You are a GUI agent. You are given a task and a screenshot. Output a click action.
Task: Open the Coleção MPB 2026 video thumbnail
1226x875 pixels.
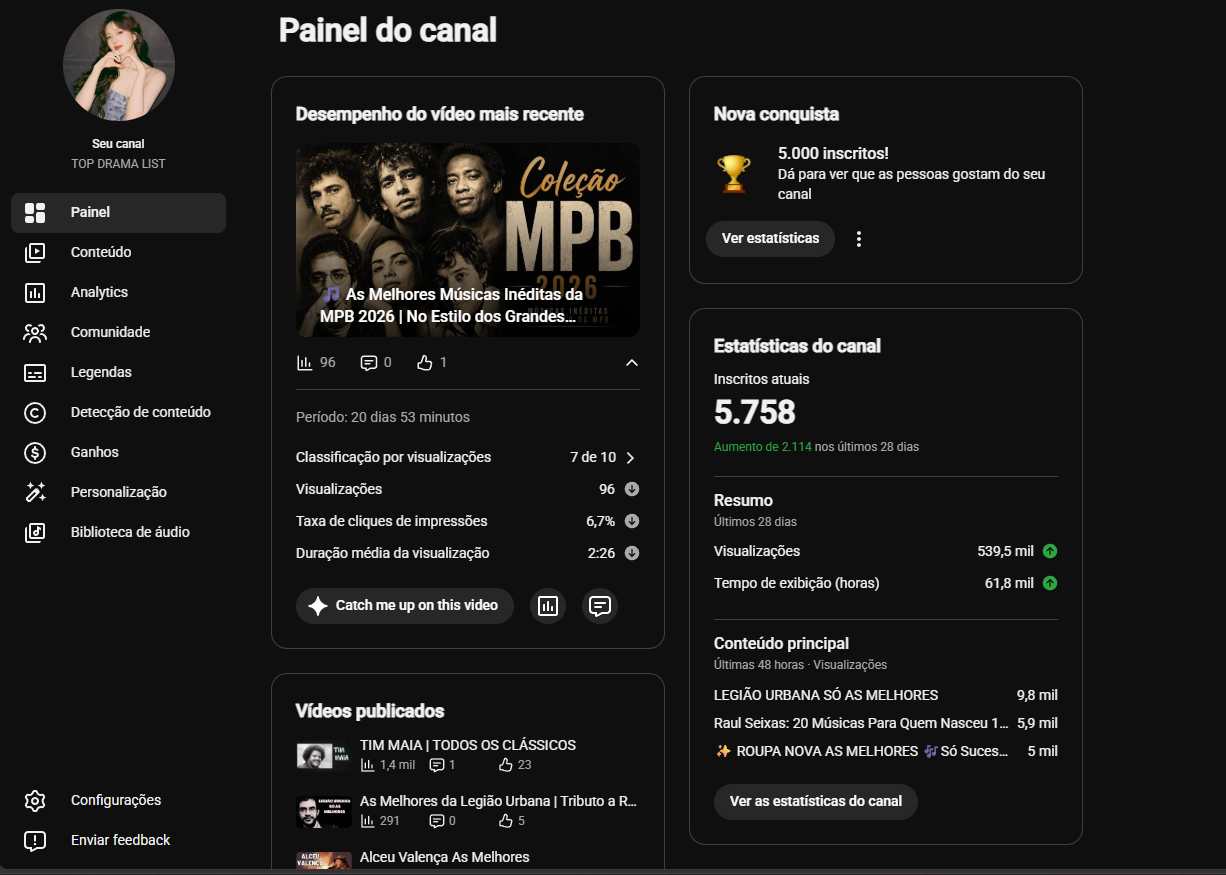468,240
